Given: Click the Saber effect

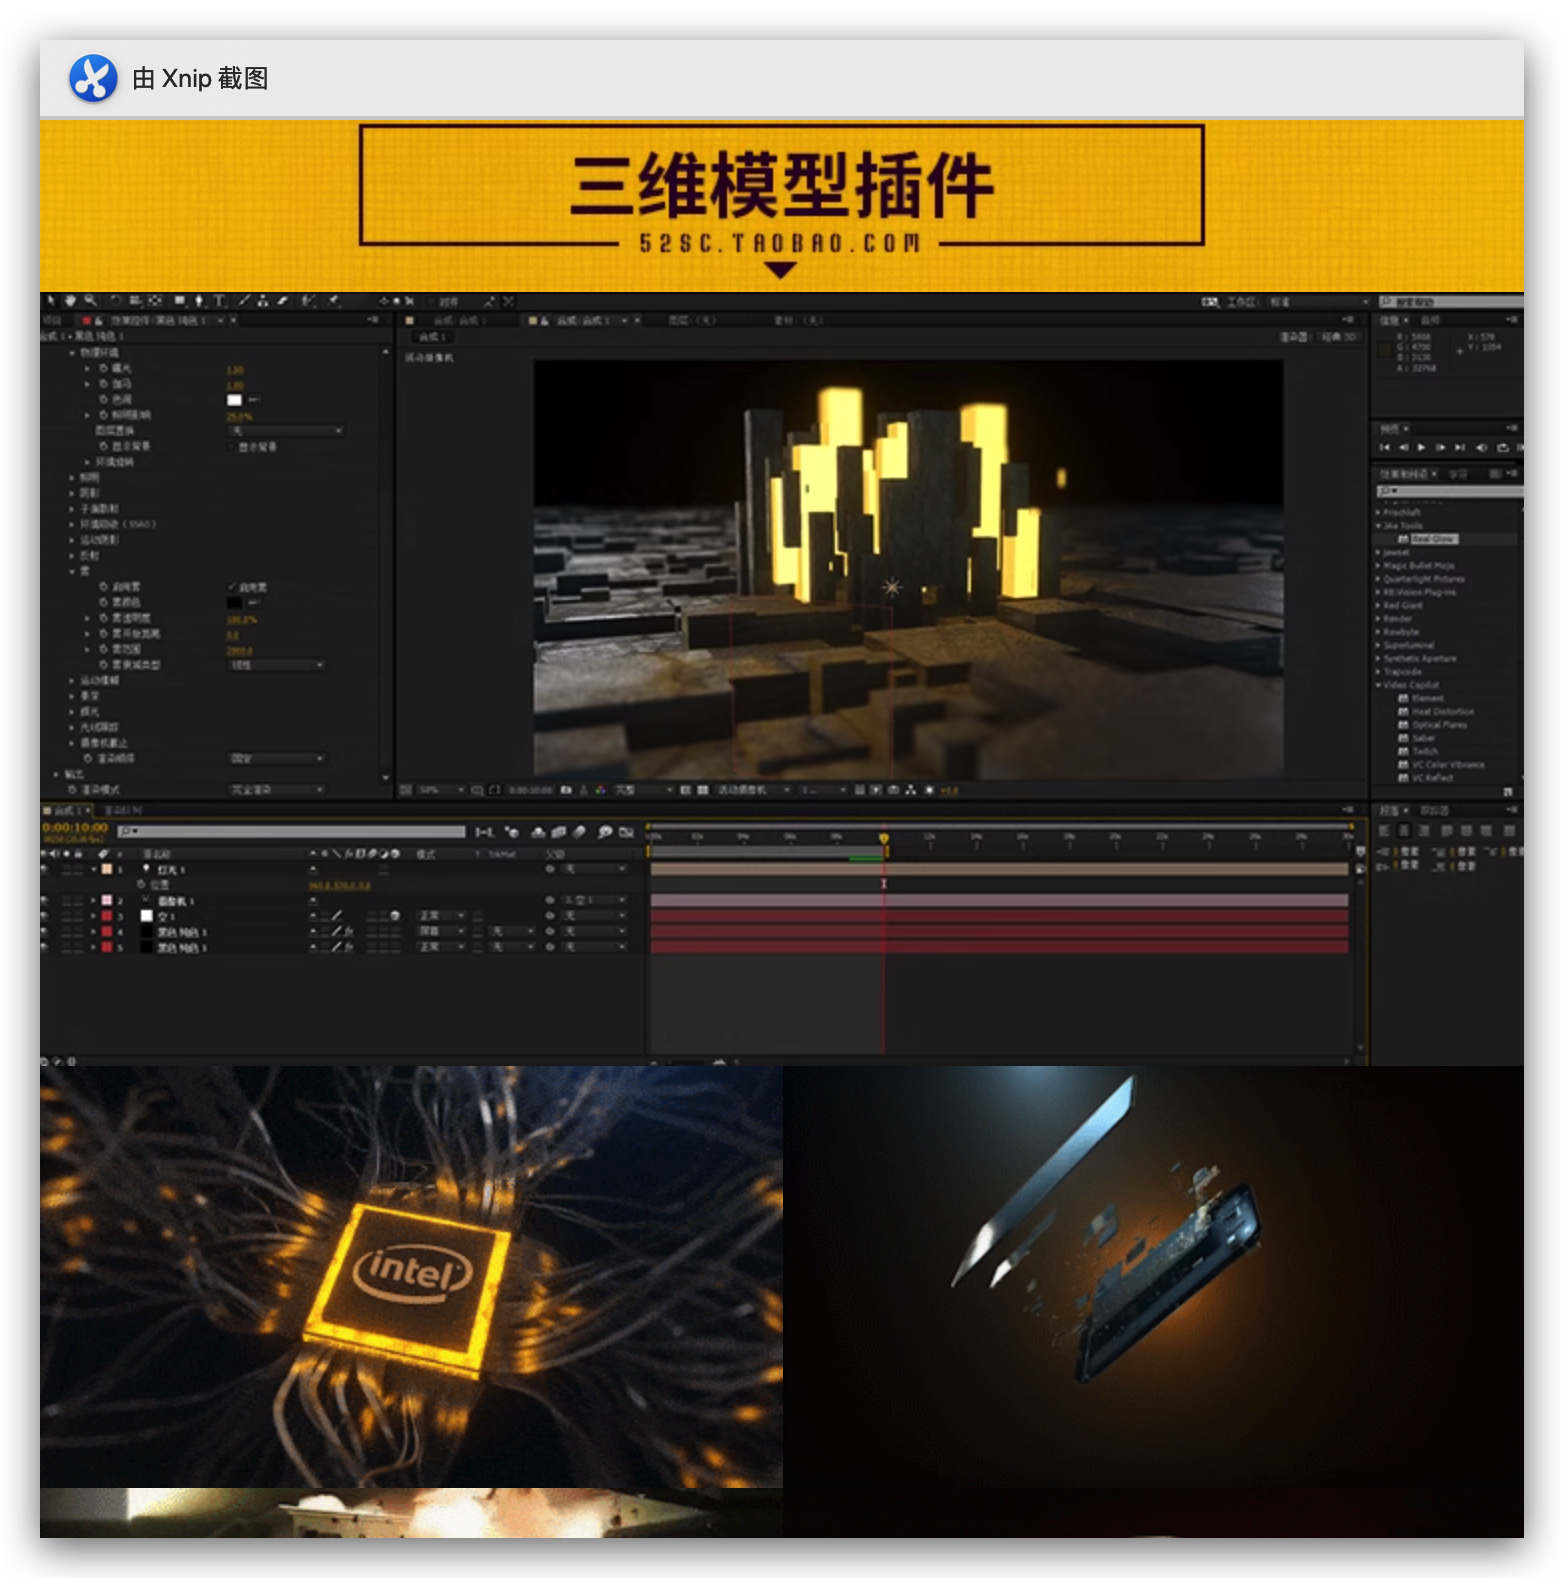Looking at the screenshot, I should coord(1423,738).
